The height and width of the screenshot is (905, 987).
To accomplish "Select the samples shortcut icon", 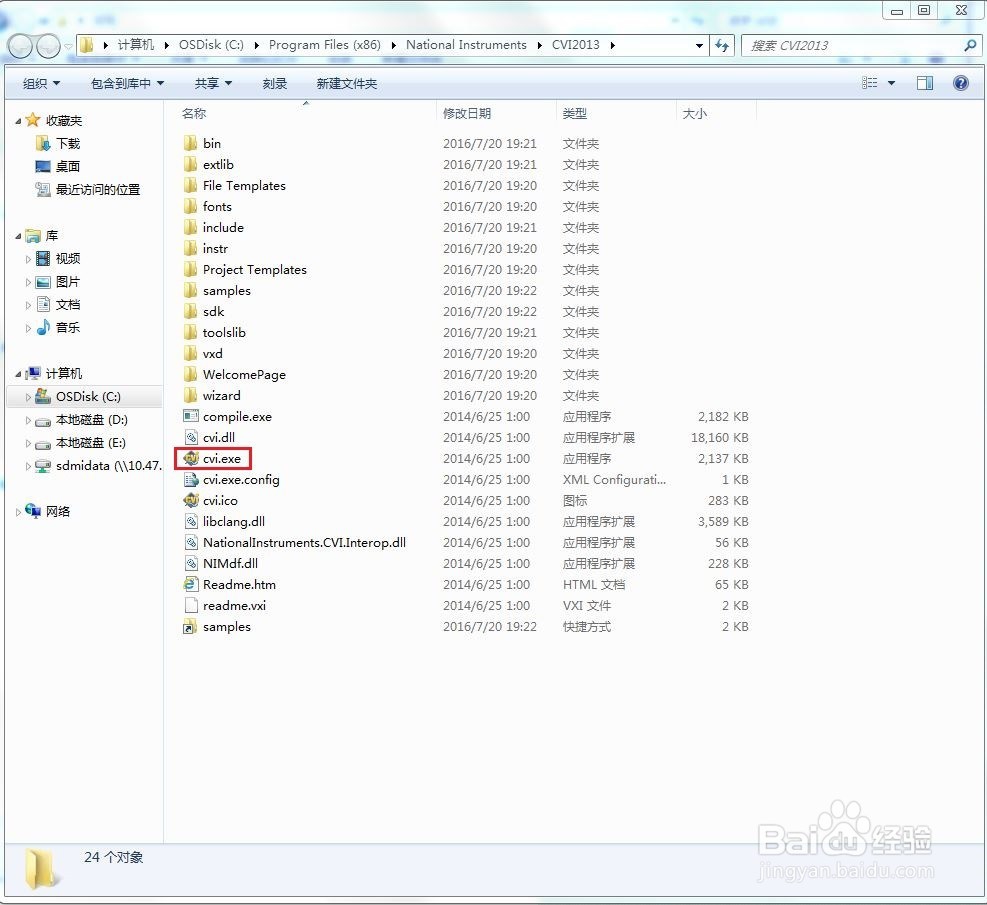I will 191,627.
